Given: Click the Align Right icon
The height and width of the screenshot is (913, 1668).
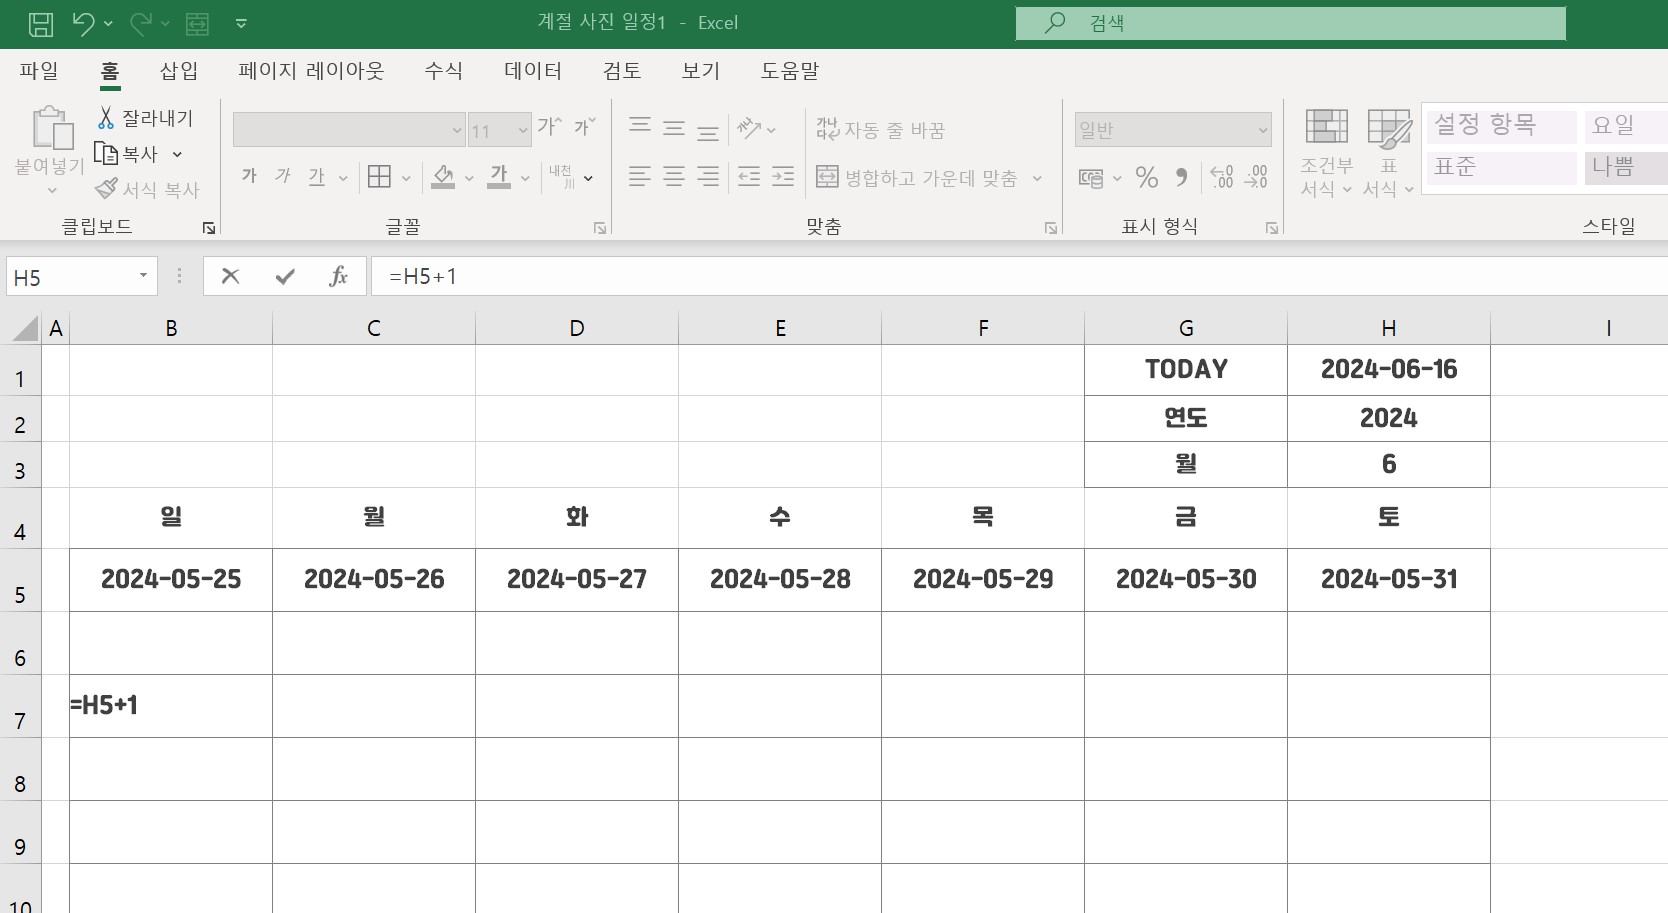Looking at the screenshot, I should pos(708,177).
